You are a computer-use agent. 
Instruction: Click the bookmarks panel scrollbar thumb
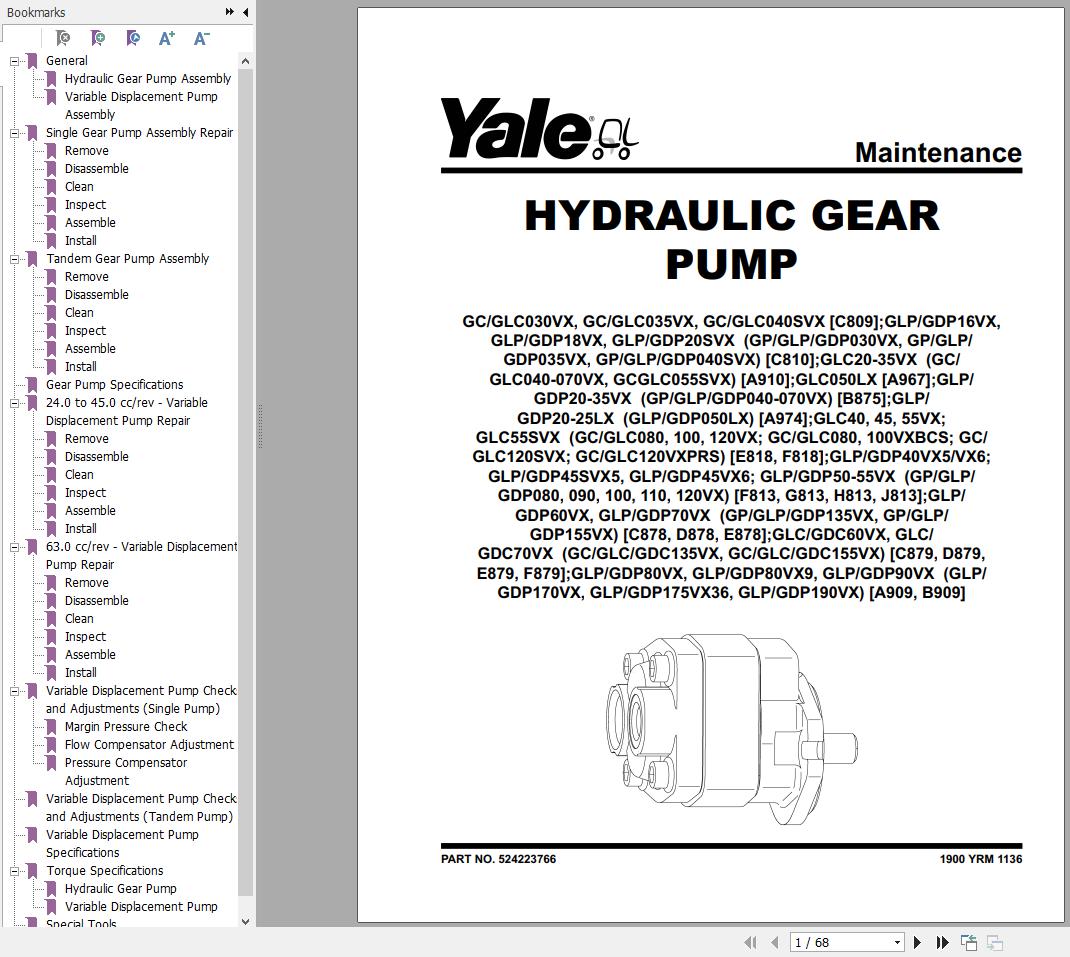246,482
